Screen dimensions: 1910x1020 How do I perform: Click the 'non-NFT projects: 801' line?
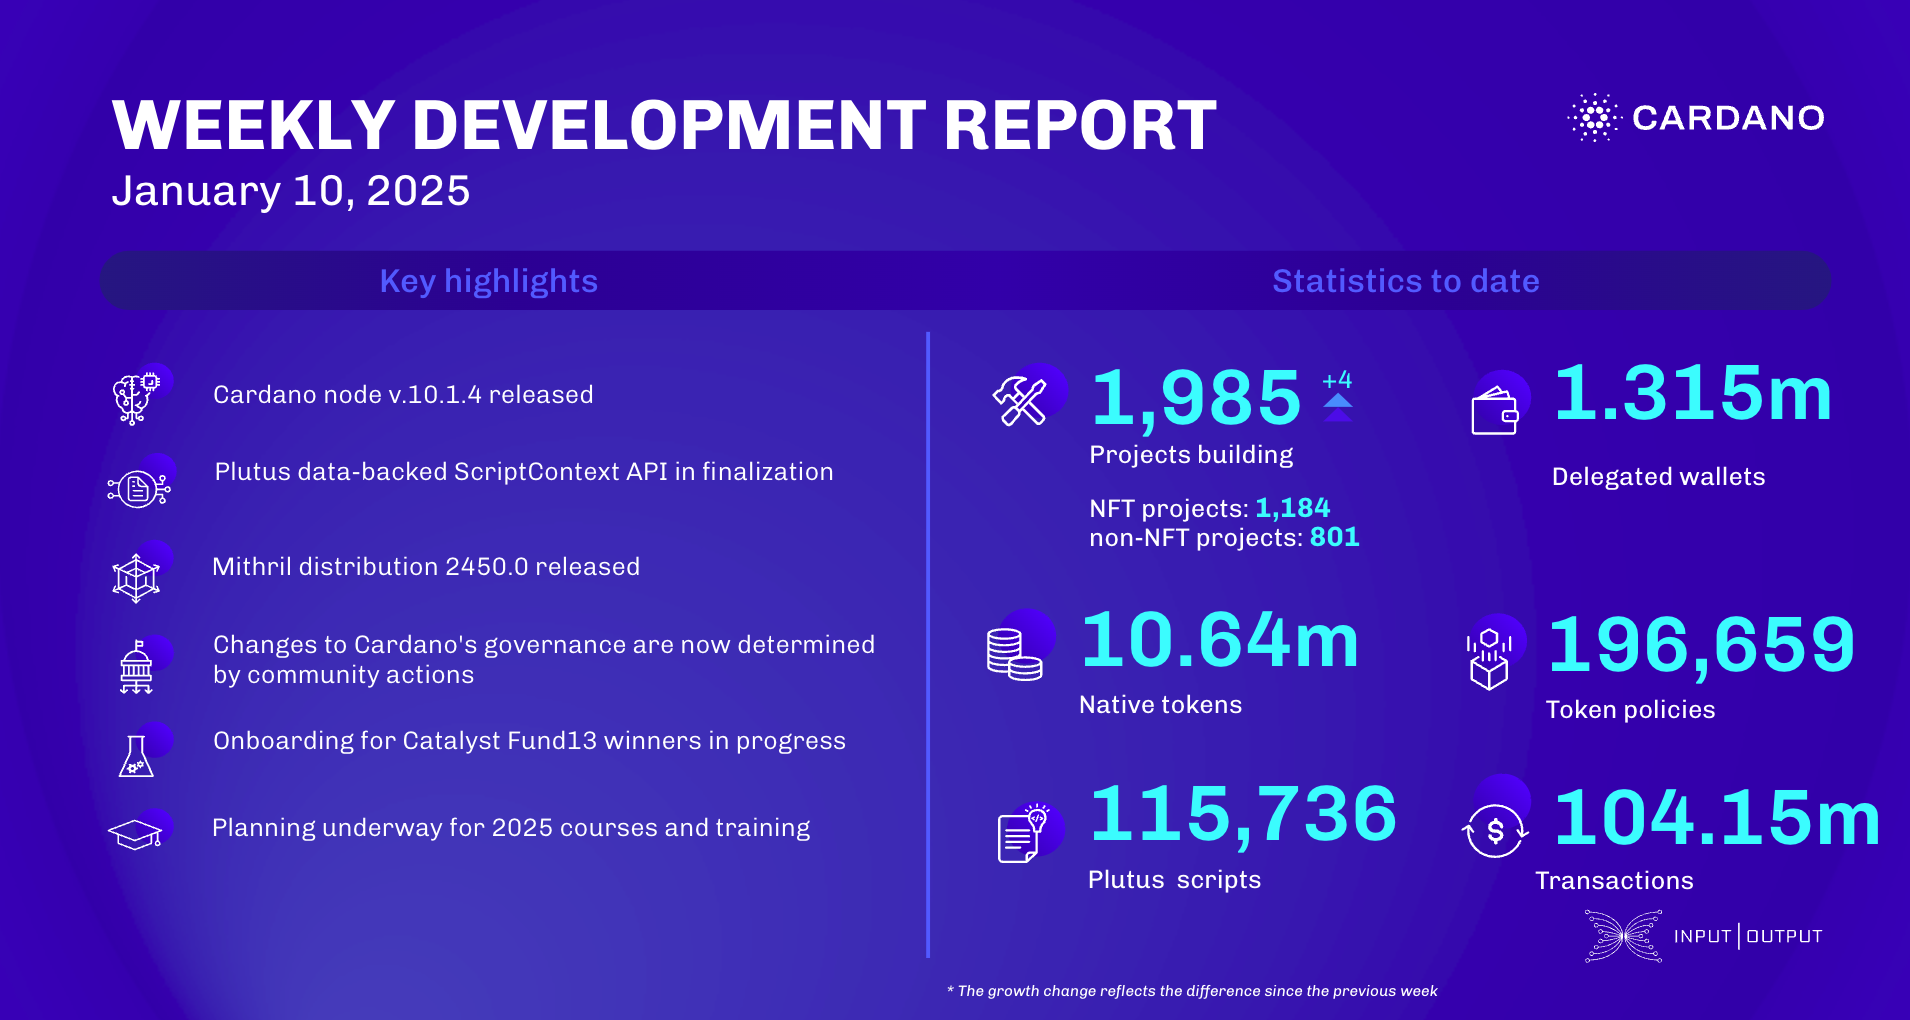[x=1224, y=537]
